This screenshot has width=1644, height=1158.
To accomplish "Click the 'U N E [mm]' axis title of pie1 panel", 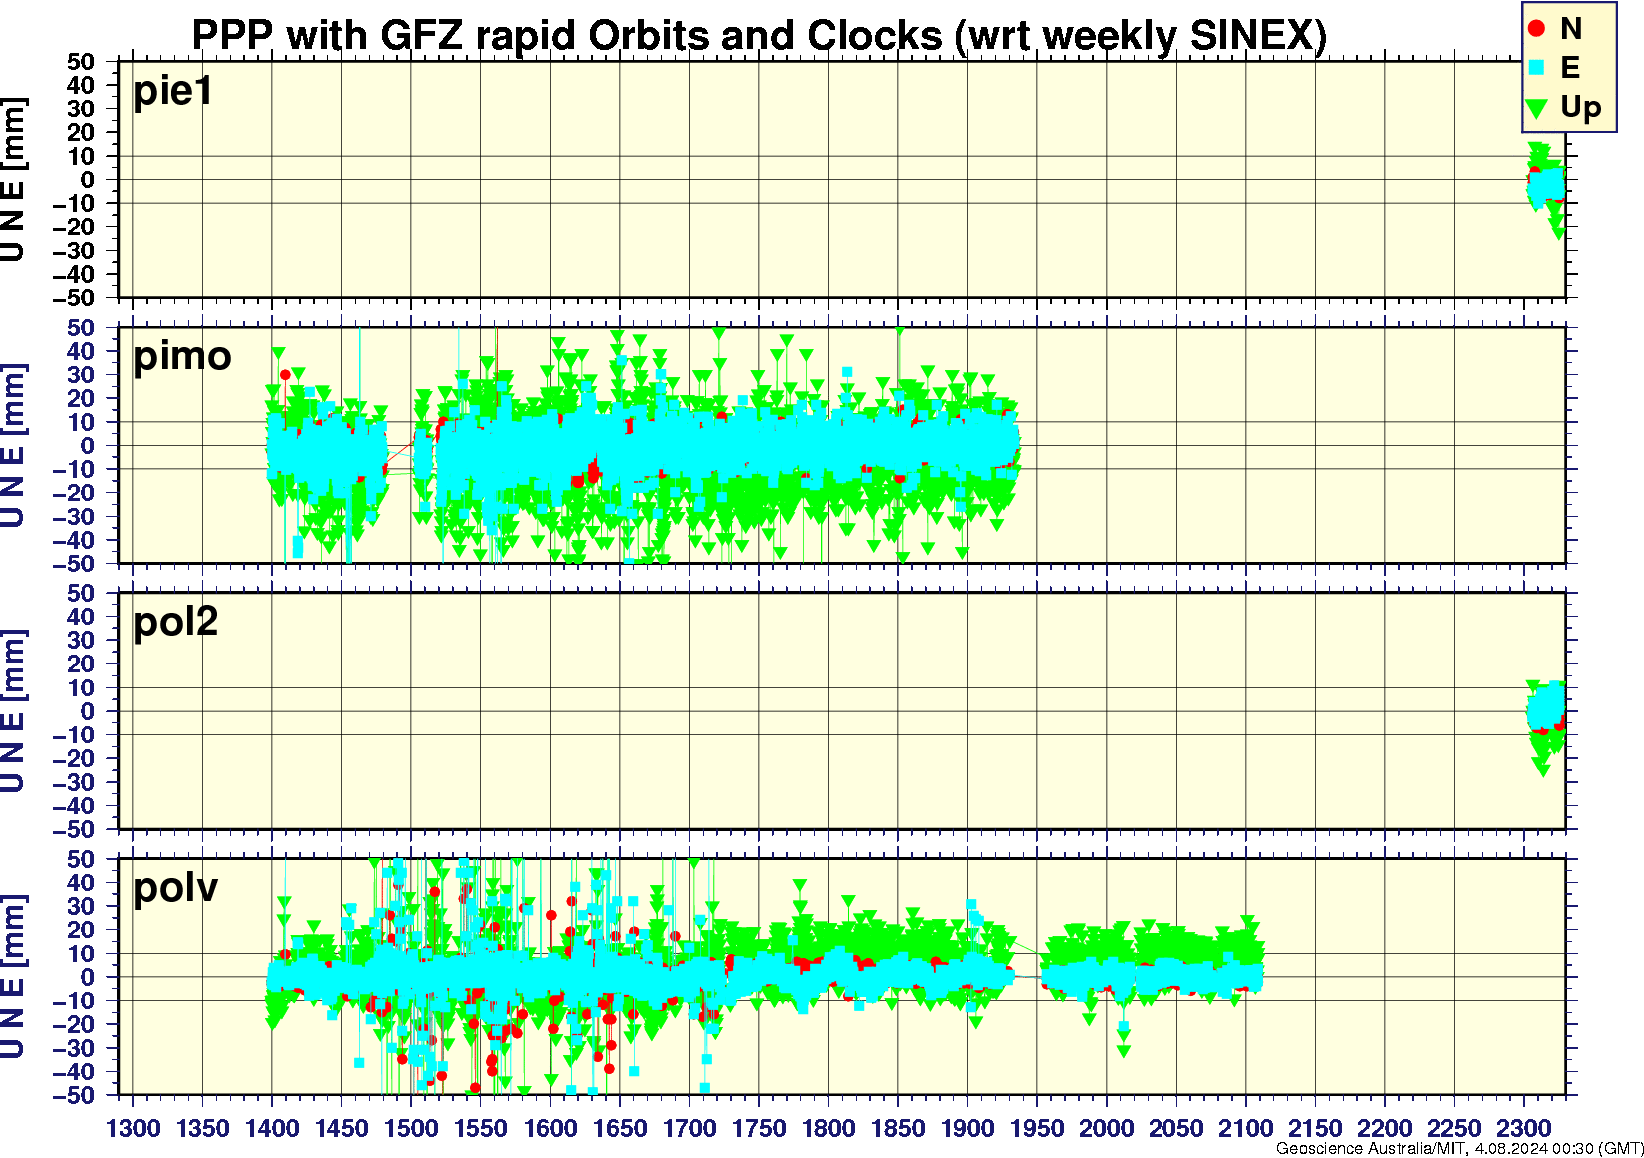I will [14, 180].
